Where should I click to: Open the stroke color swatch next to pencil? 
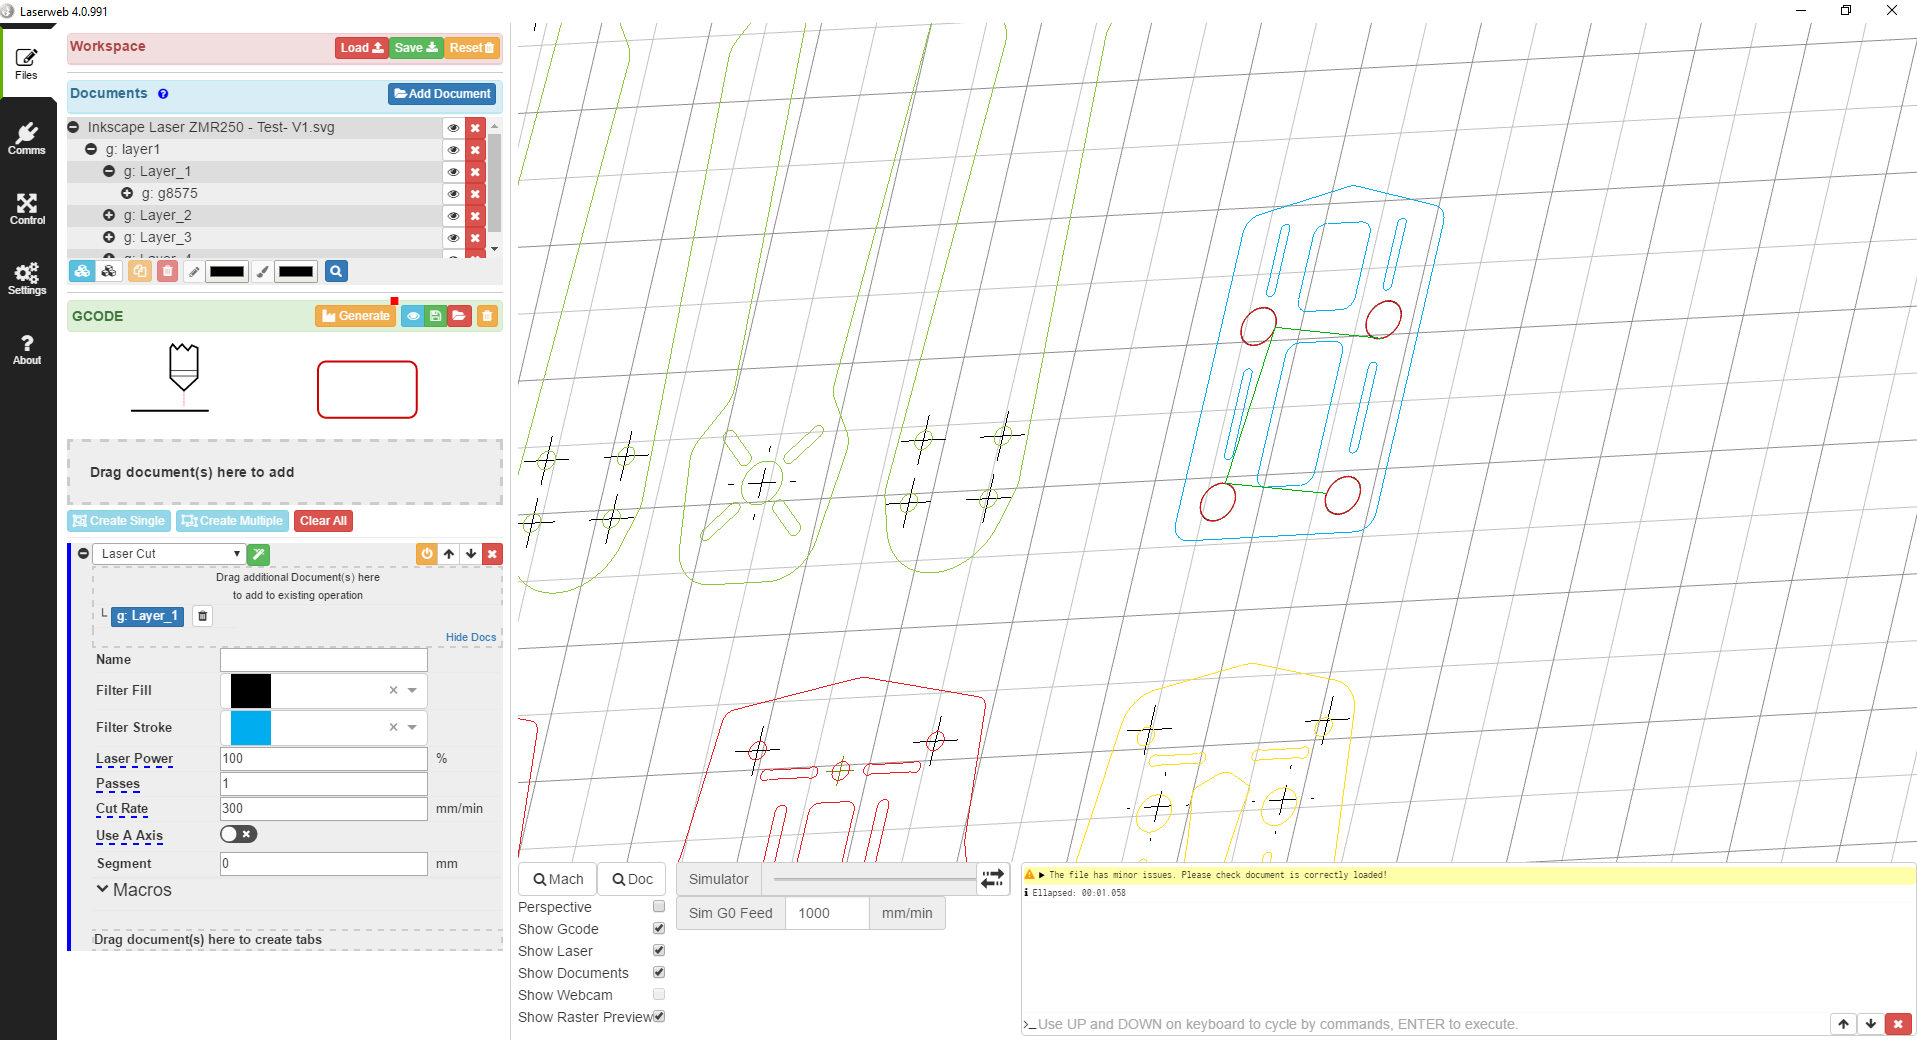[227, 271]
